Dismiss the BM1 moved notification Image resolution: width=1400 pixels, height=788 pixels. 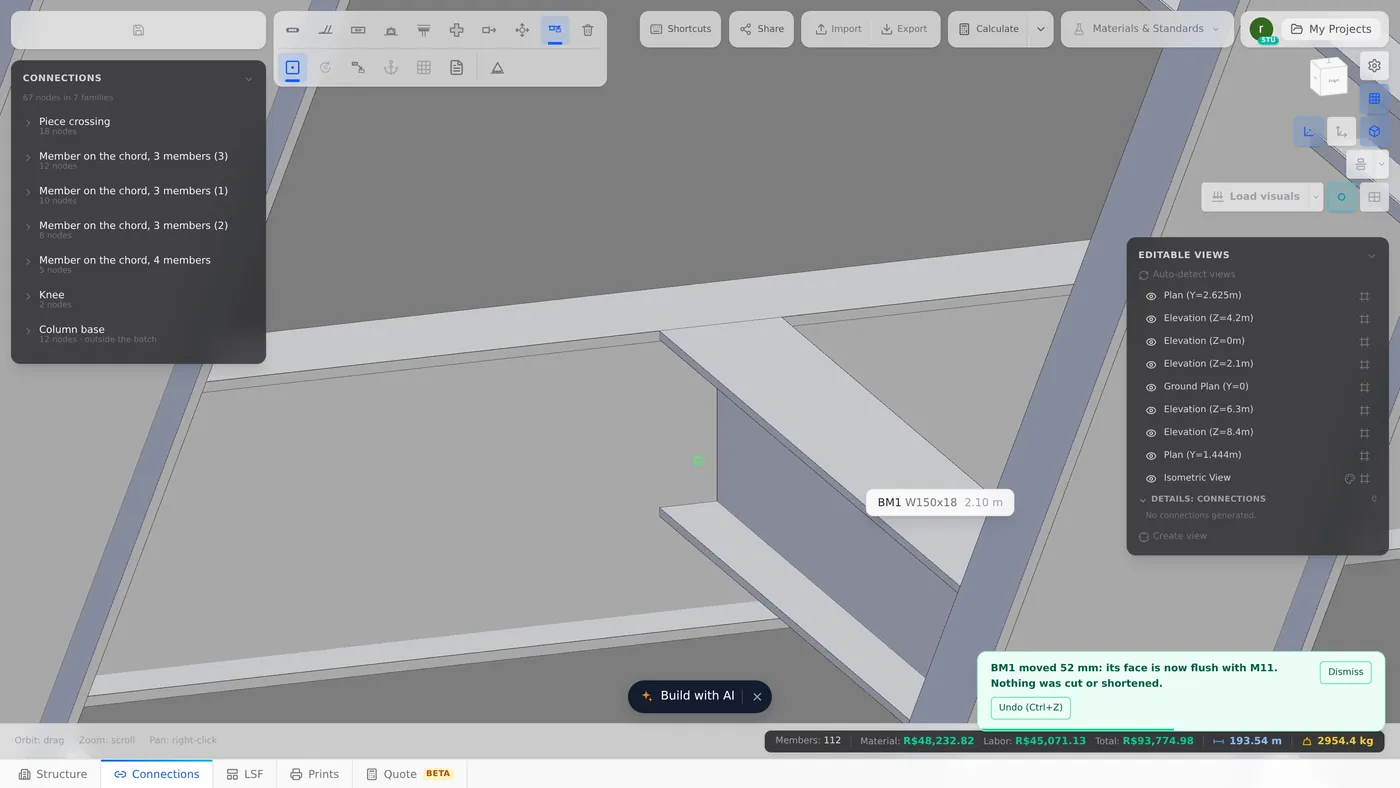click(x=1345, y=673)
